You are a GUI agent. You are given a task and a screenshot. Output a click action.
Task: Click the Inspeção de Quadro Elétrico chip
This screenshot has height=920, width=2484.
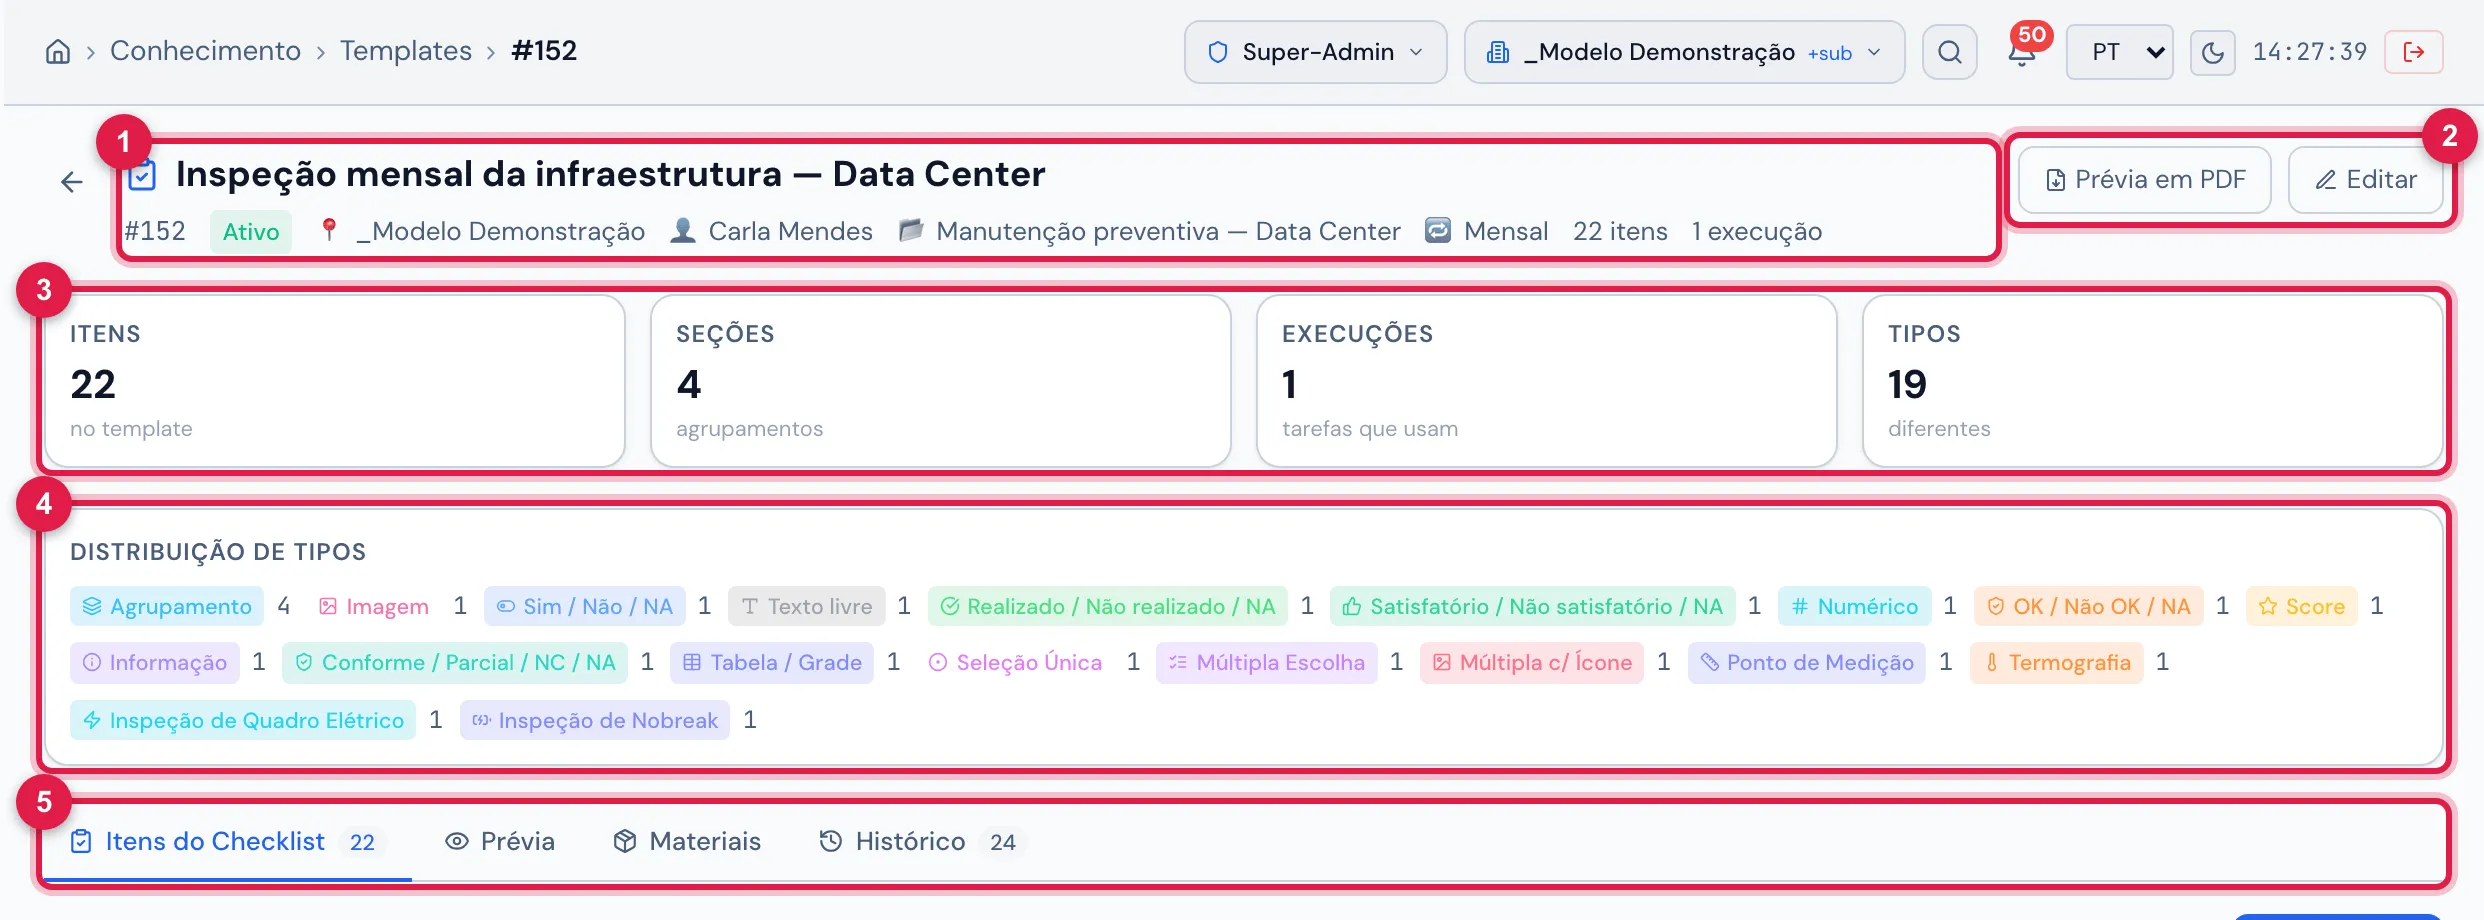243,721
